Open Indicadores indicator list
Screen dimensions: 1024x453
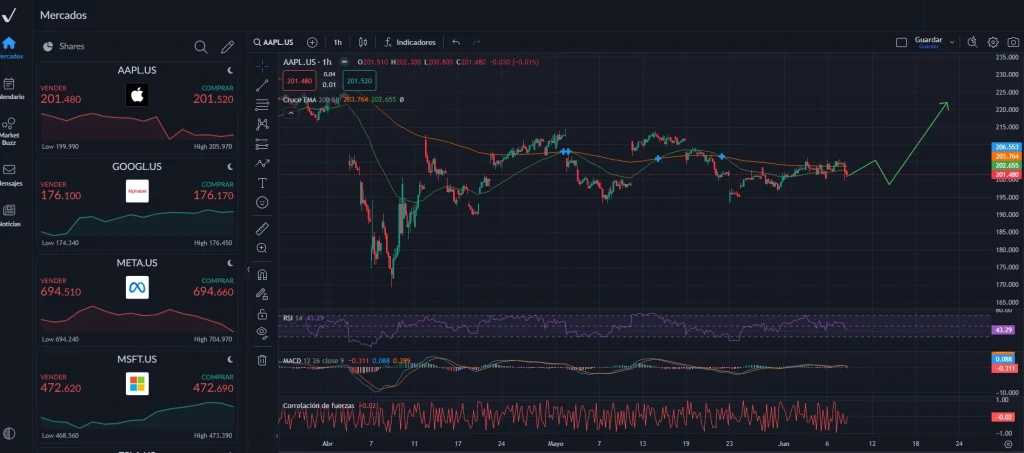tap(409, 42)
